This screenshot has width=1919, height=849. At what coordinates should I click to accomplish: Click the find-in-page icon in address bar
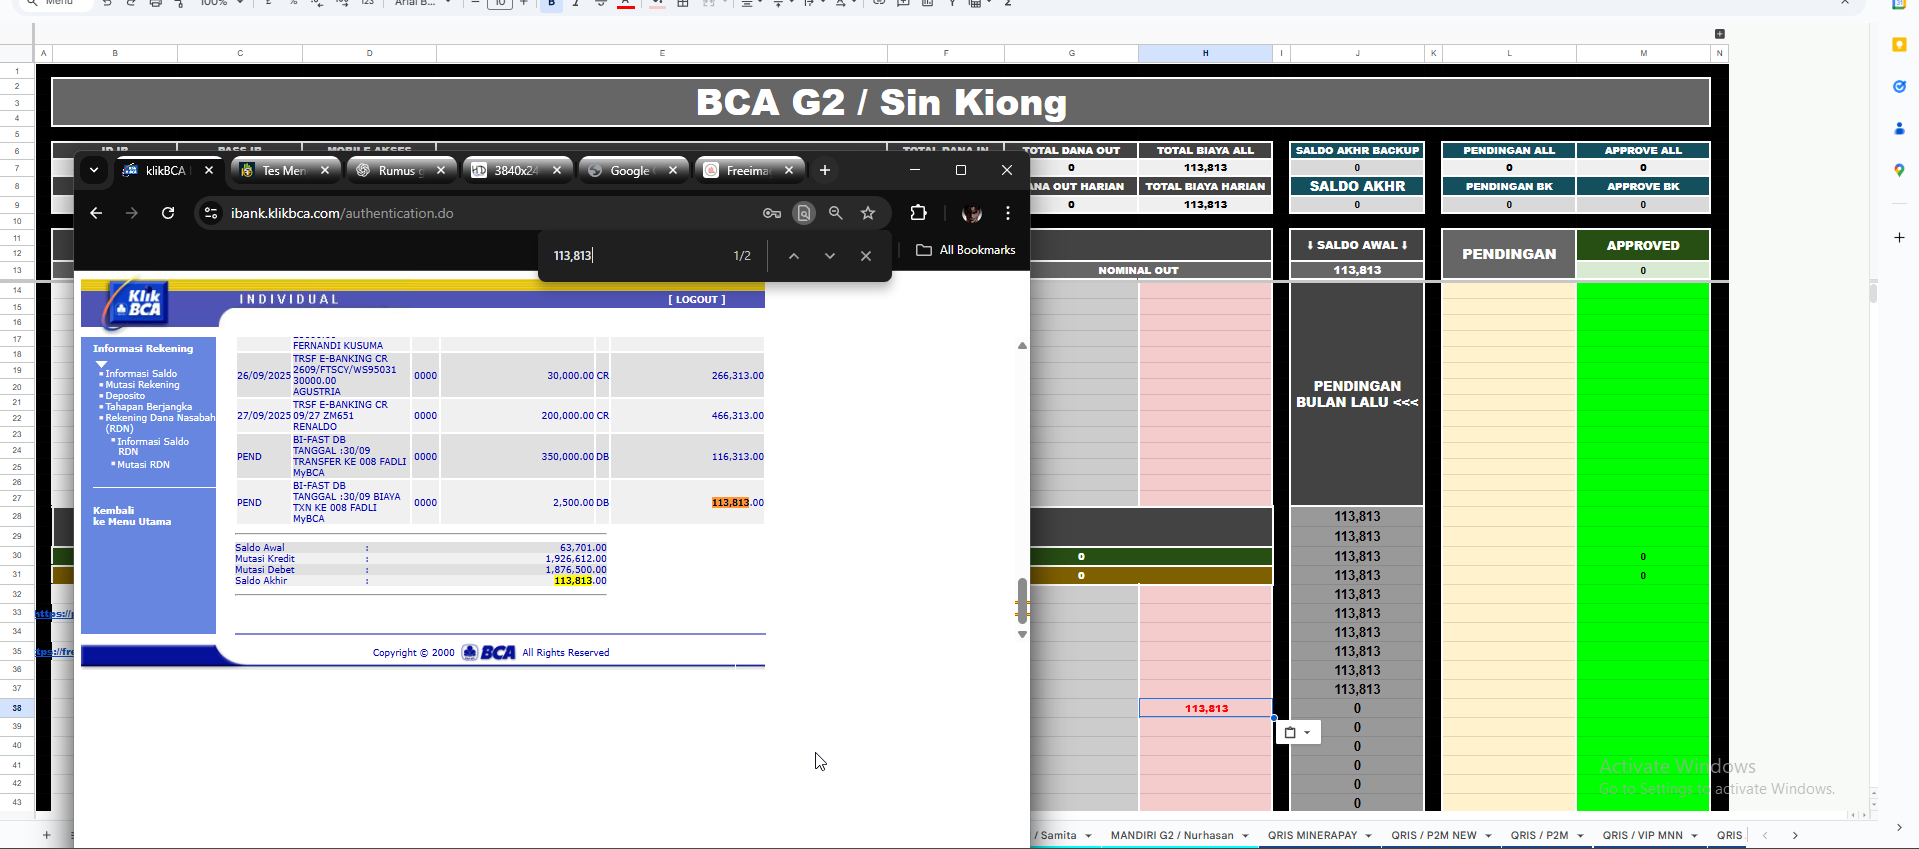804,213
